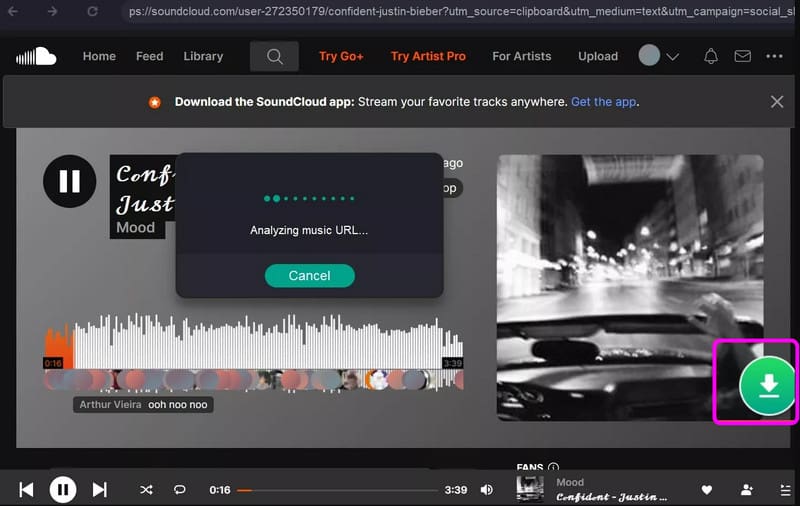Viewport: 800px width, 506px height.
Task: Click the green download button
Action: 767,385
